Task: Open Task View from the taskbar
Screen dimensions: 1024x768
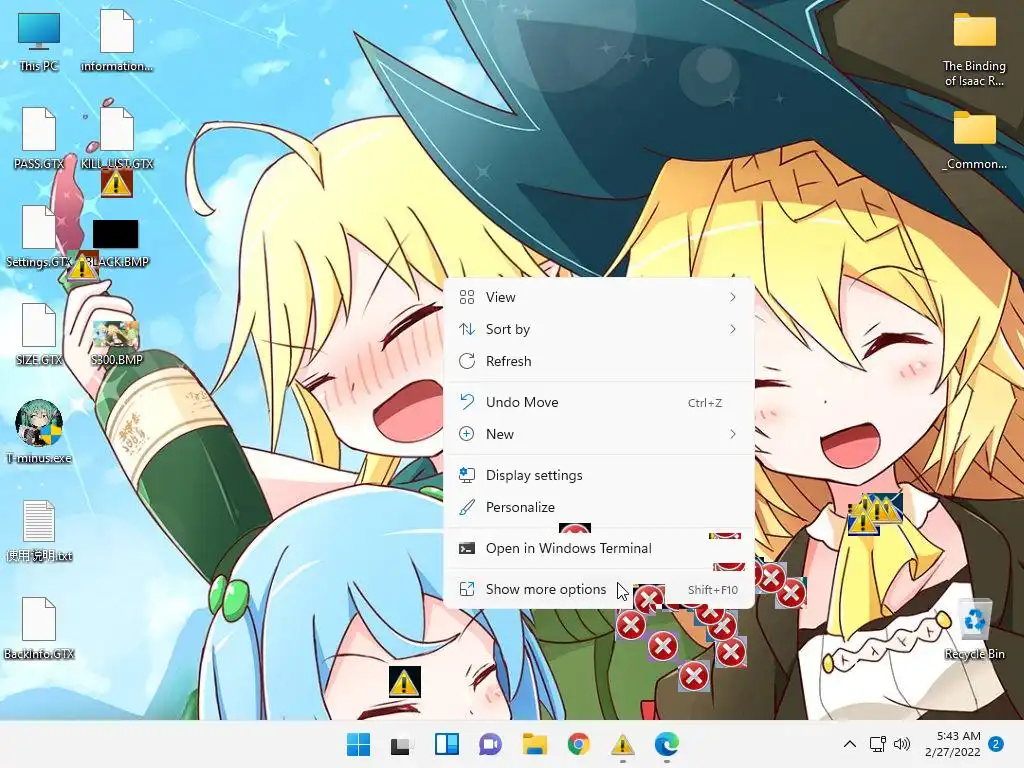Action: [x=402, y=744]
